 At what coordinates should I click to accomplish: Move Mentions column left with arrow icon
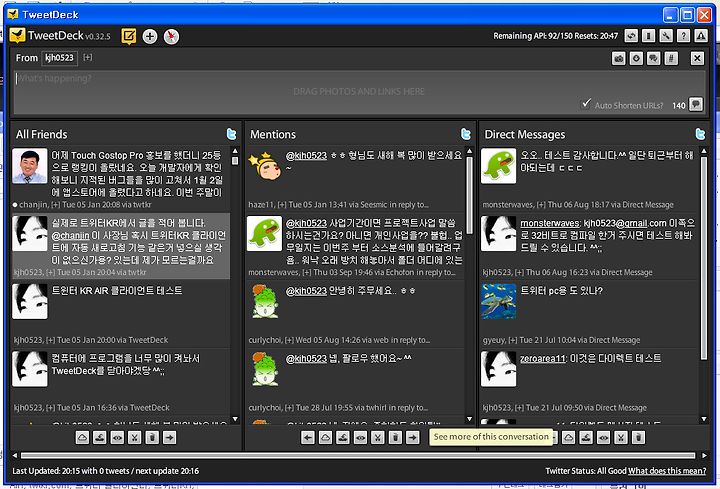[308, 438]
